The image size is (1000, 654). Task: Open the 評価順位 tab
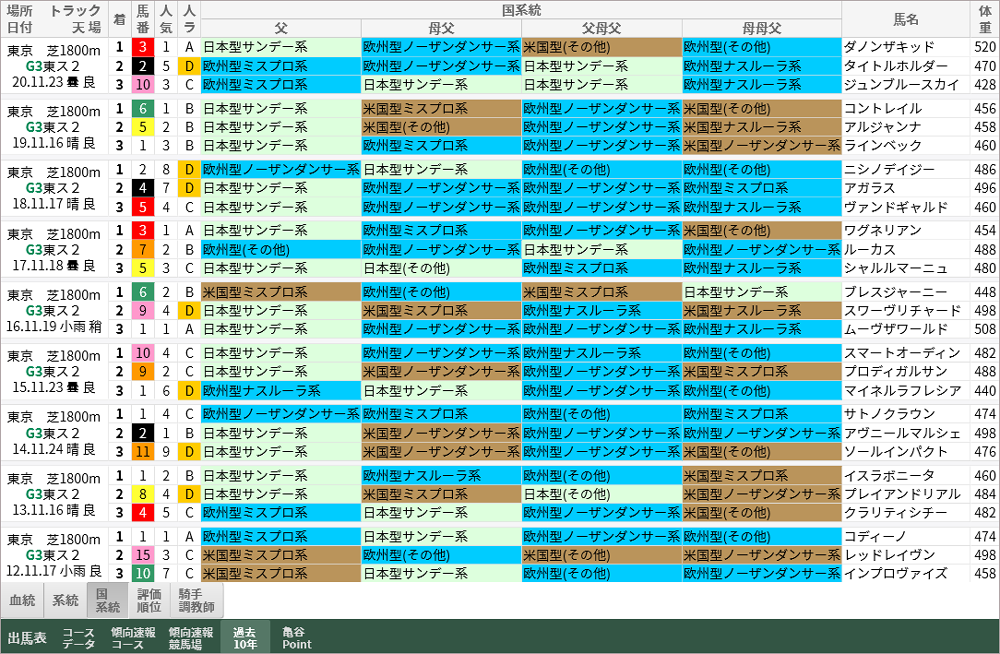[x=150, y=600]
